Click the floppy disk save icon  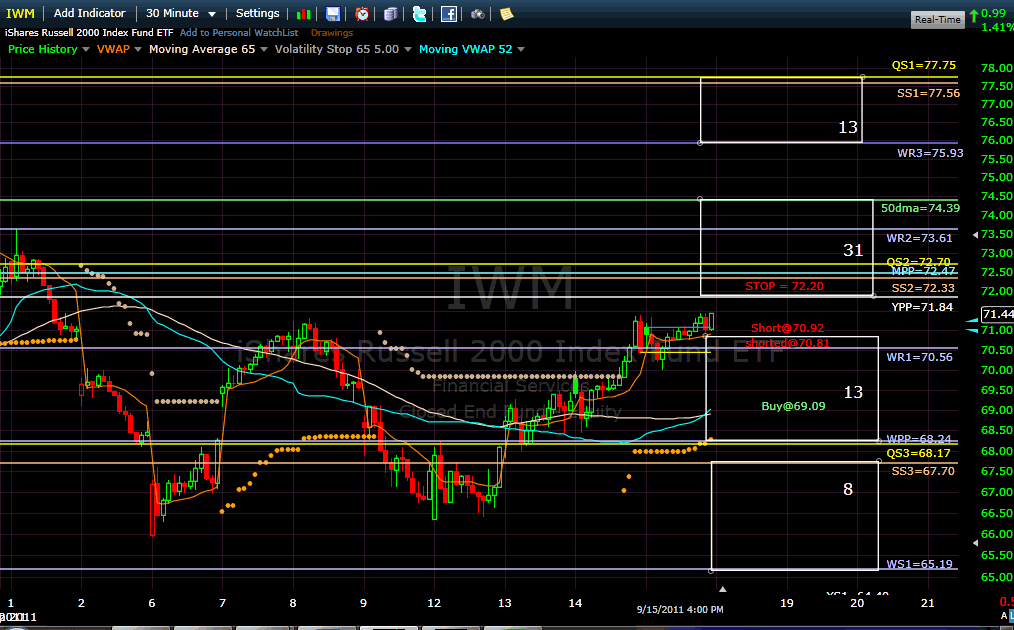[333, 14]
